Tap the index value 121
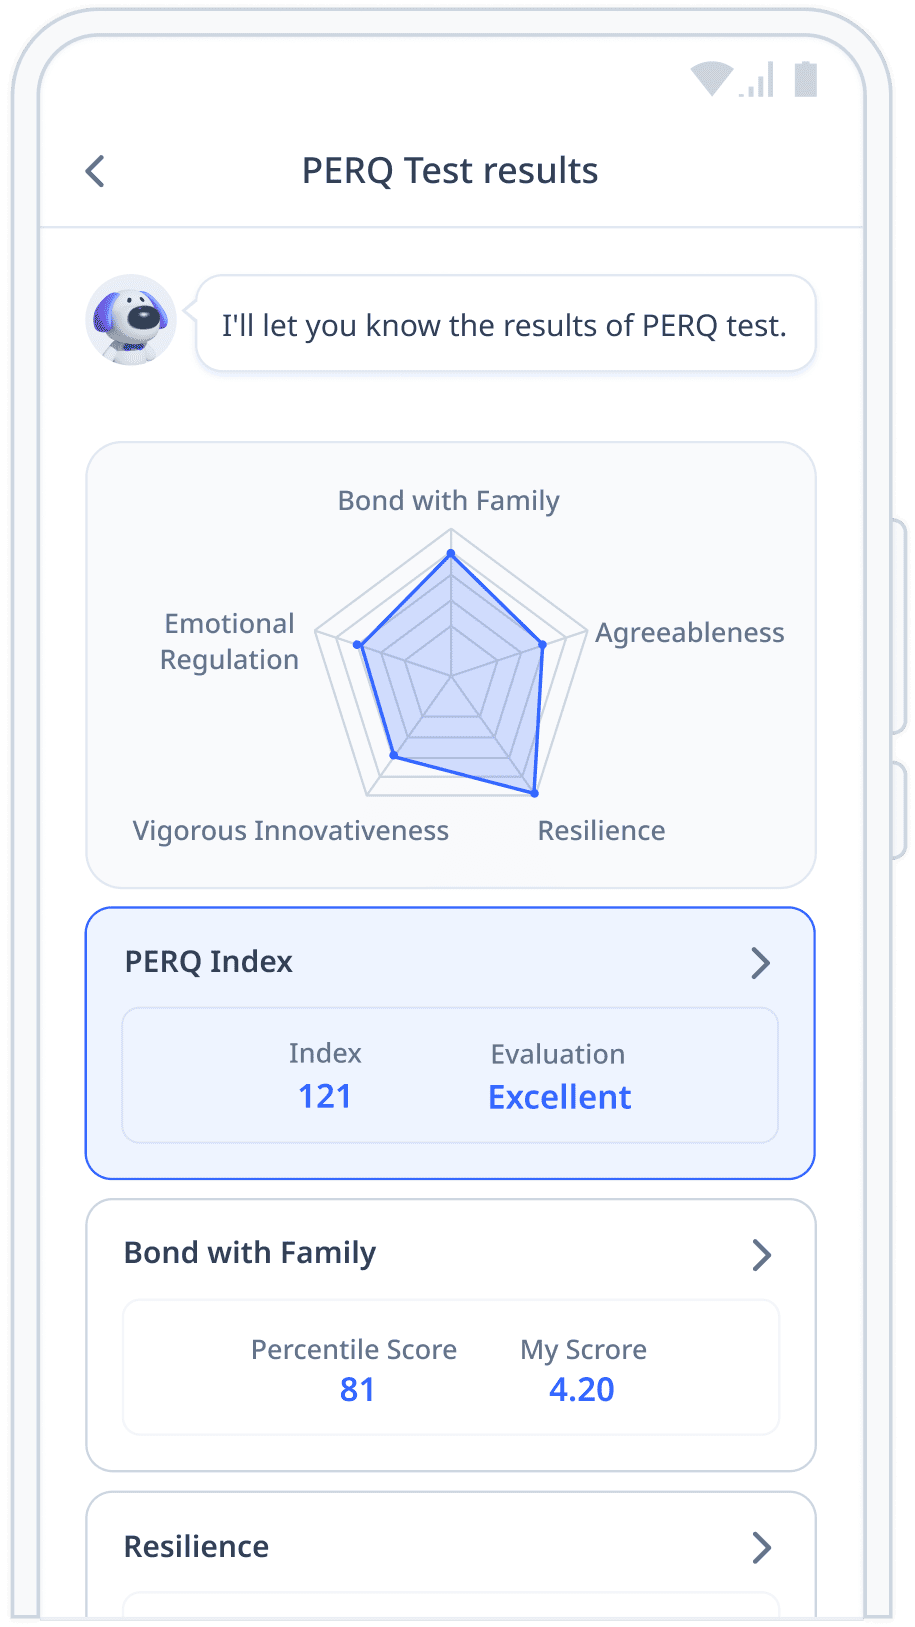The width and height of the screenshot is (915, 1627). click(x=325, y=1097)
